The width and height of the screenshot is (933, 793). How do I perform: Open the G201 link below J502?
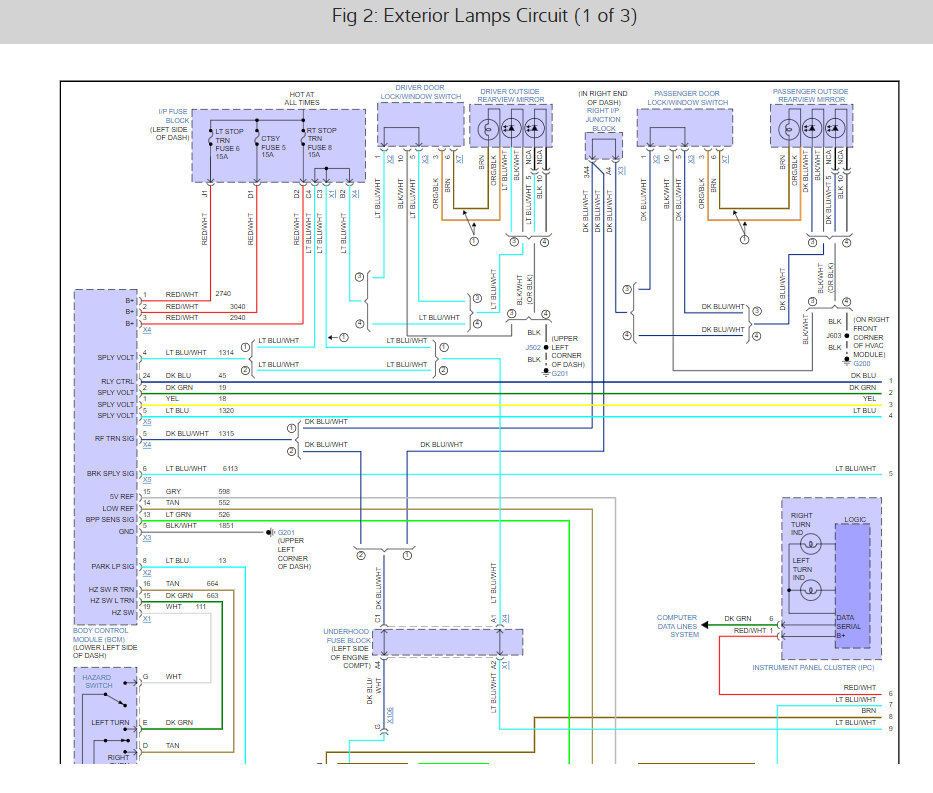point(560,374)
